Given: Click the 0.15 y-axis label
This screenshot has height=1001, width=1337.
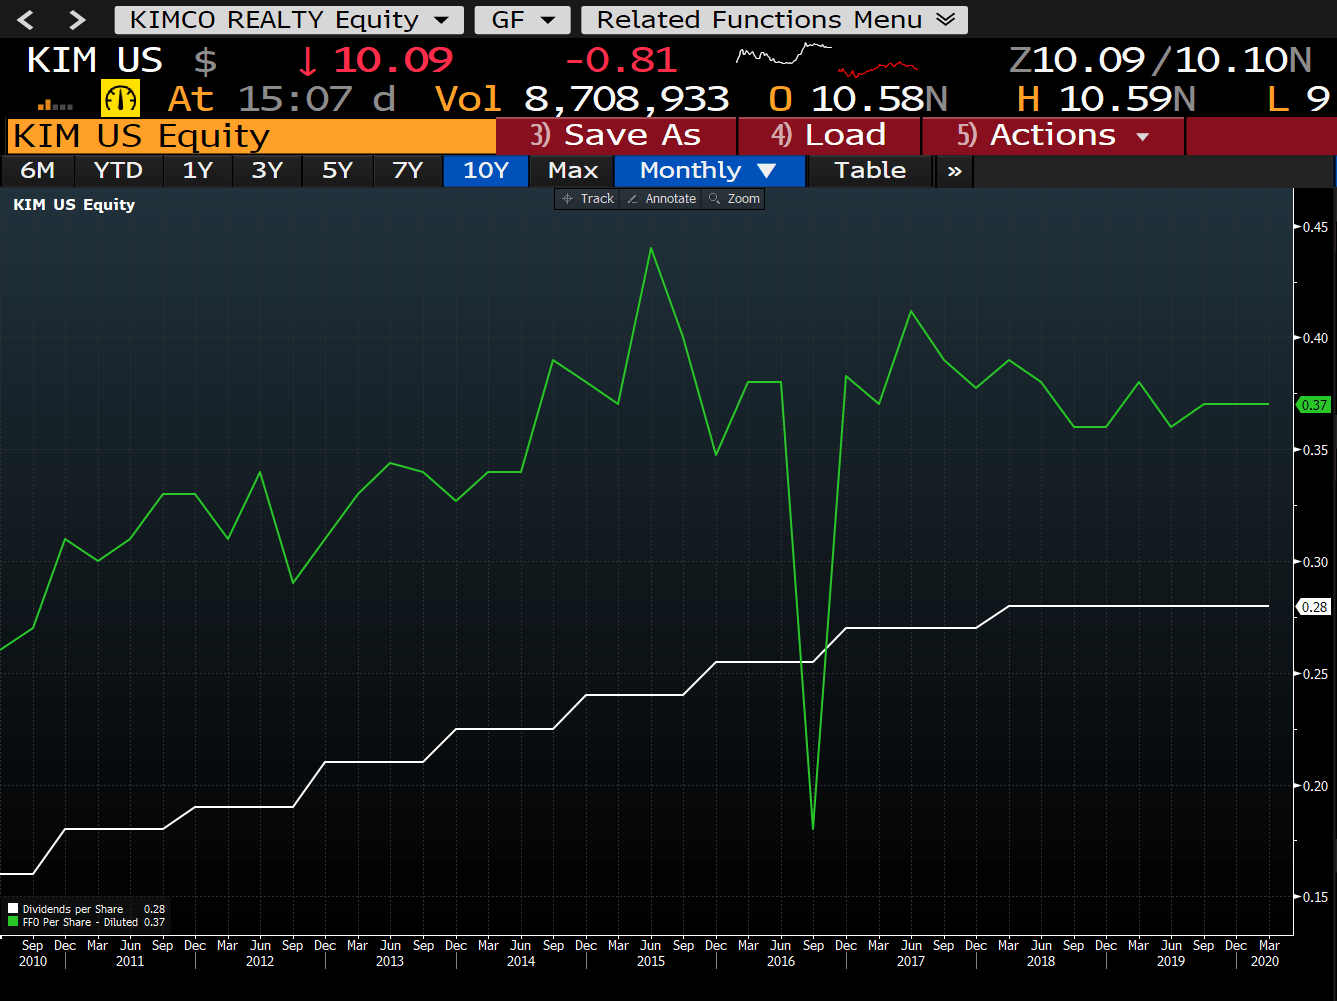Looking at the screenshot, I should pyautogui.click(x=1316, y=897).
